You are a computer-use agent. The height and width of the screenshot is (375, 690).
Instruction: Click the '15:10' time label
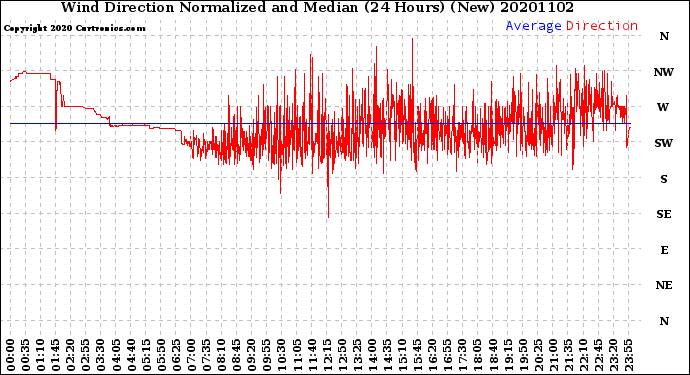[x=402, y=355]
